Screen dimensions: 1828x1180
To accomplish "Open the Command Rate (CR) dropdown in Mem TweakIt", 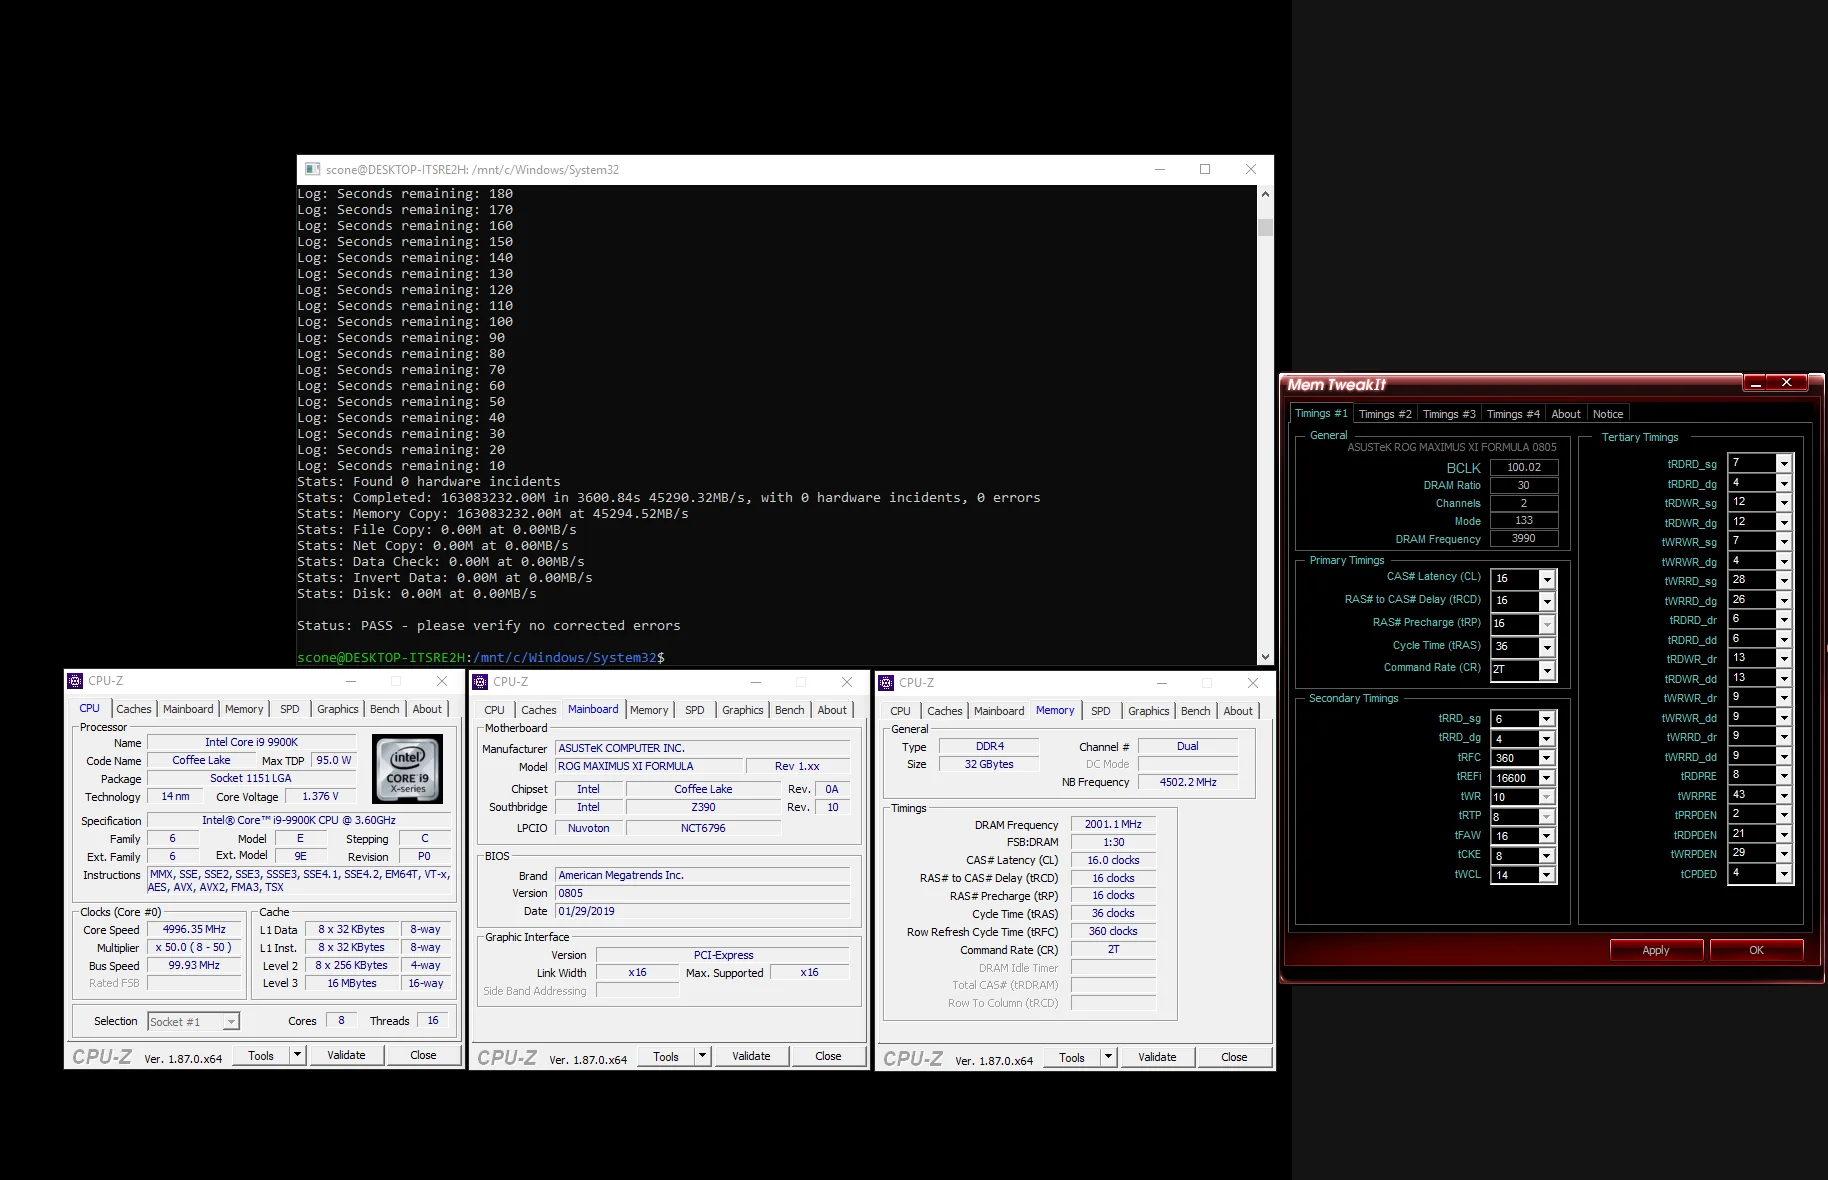I will click(1547, 670).
